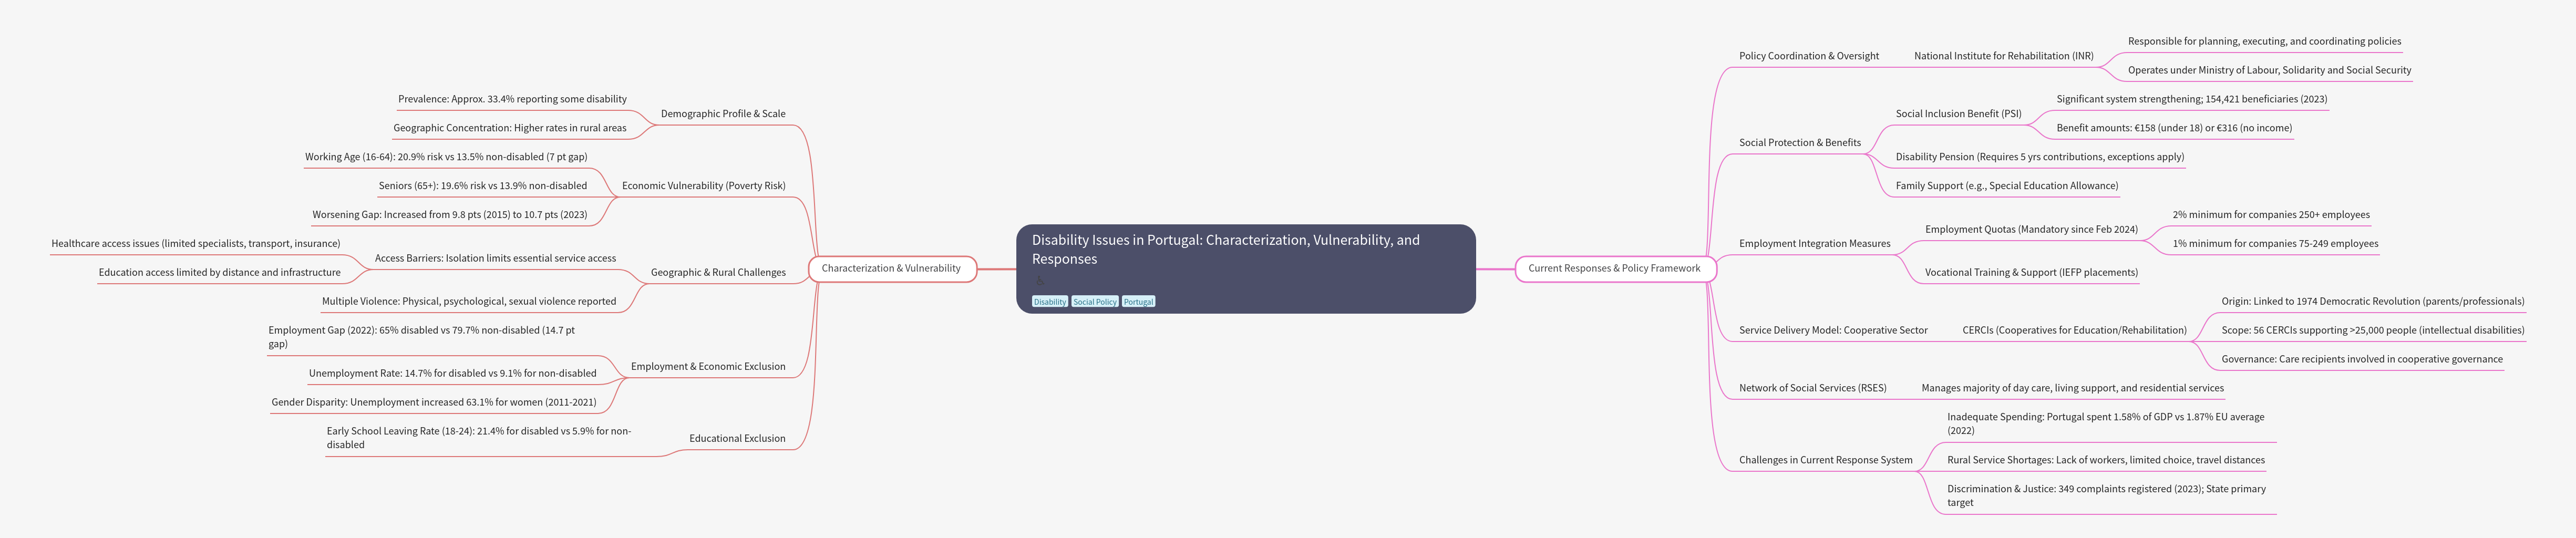Click the Employment Quotas (Mandatory since Feb 2024) node
The image size is (2576, 538).
click(x=2031, y=230)
